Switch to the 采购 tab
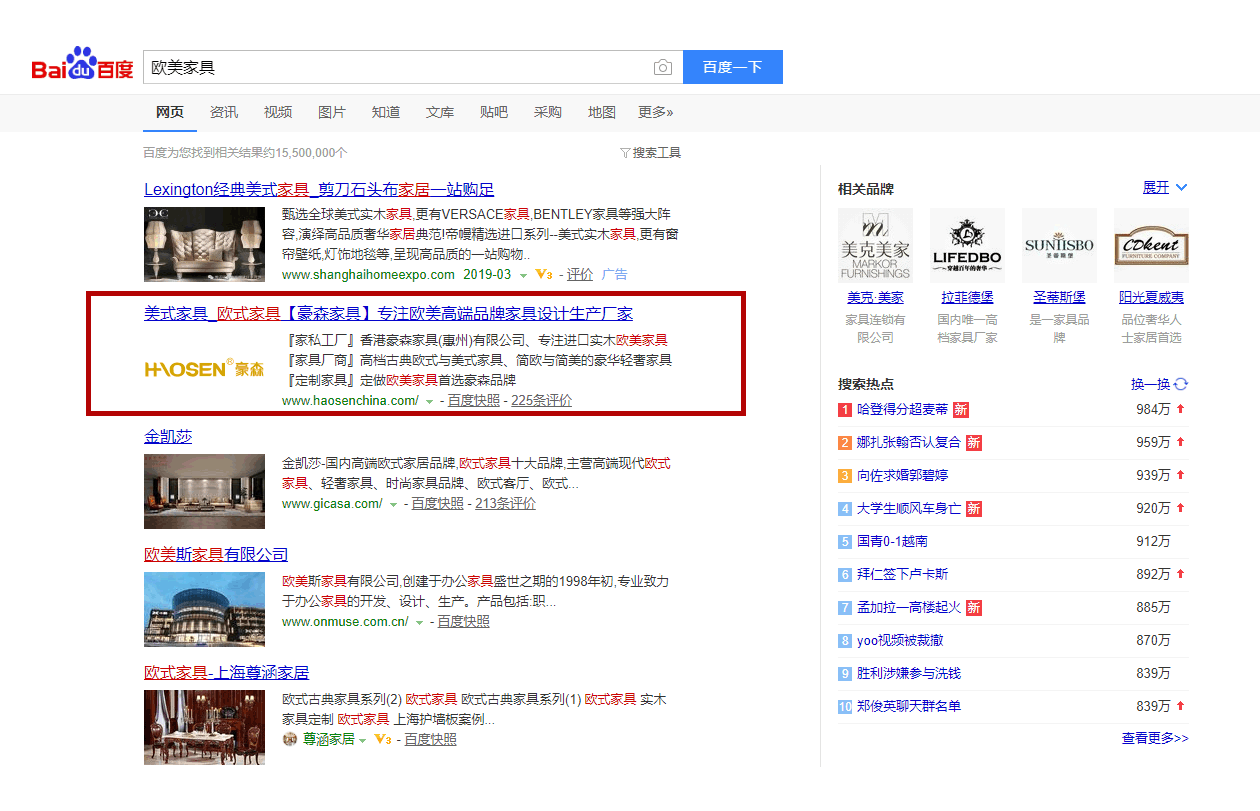Screen dimensions: 1260x811 548,112
